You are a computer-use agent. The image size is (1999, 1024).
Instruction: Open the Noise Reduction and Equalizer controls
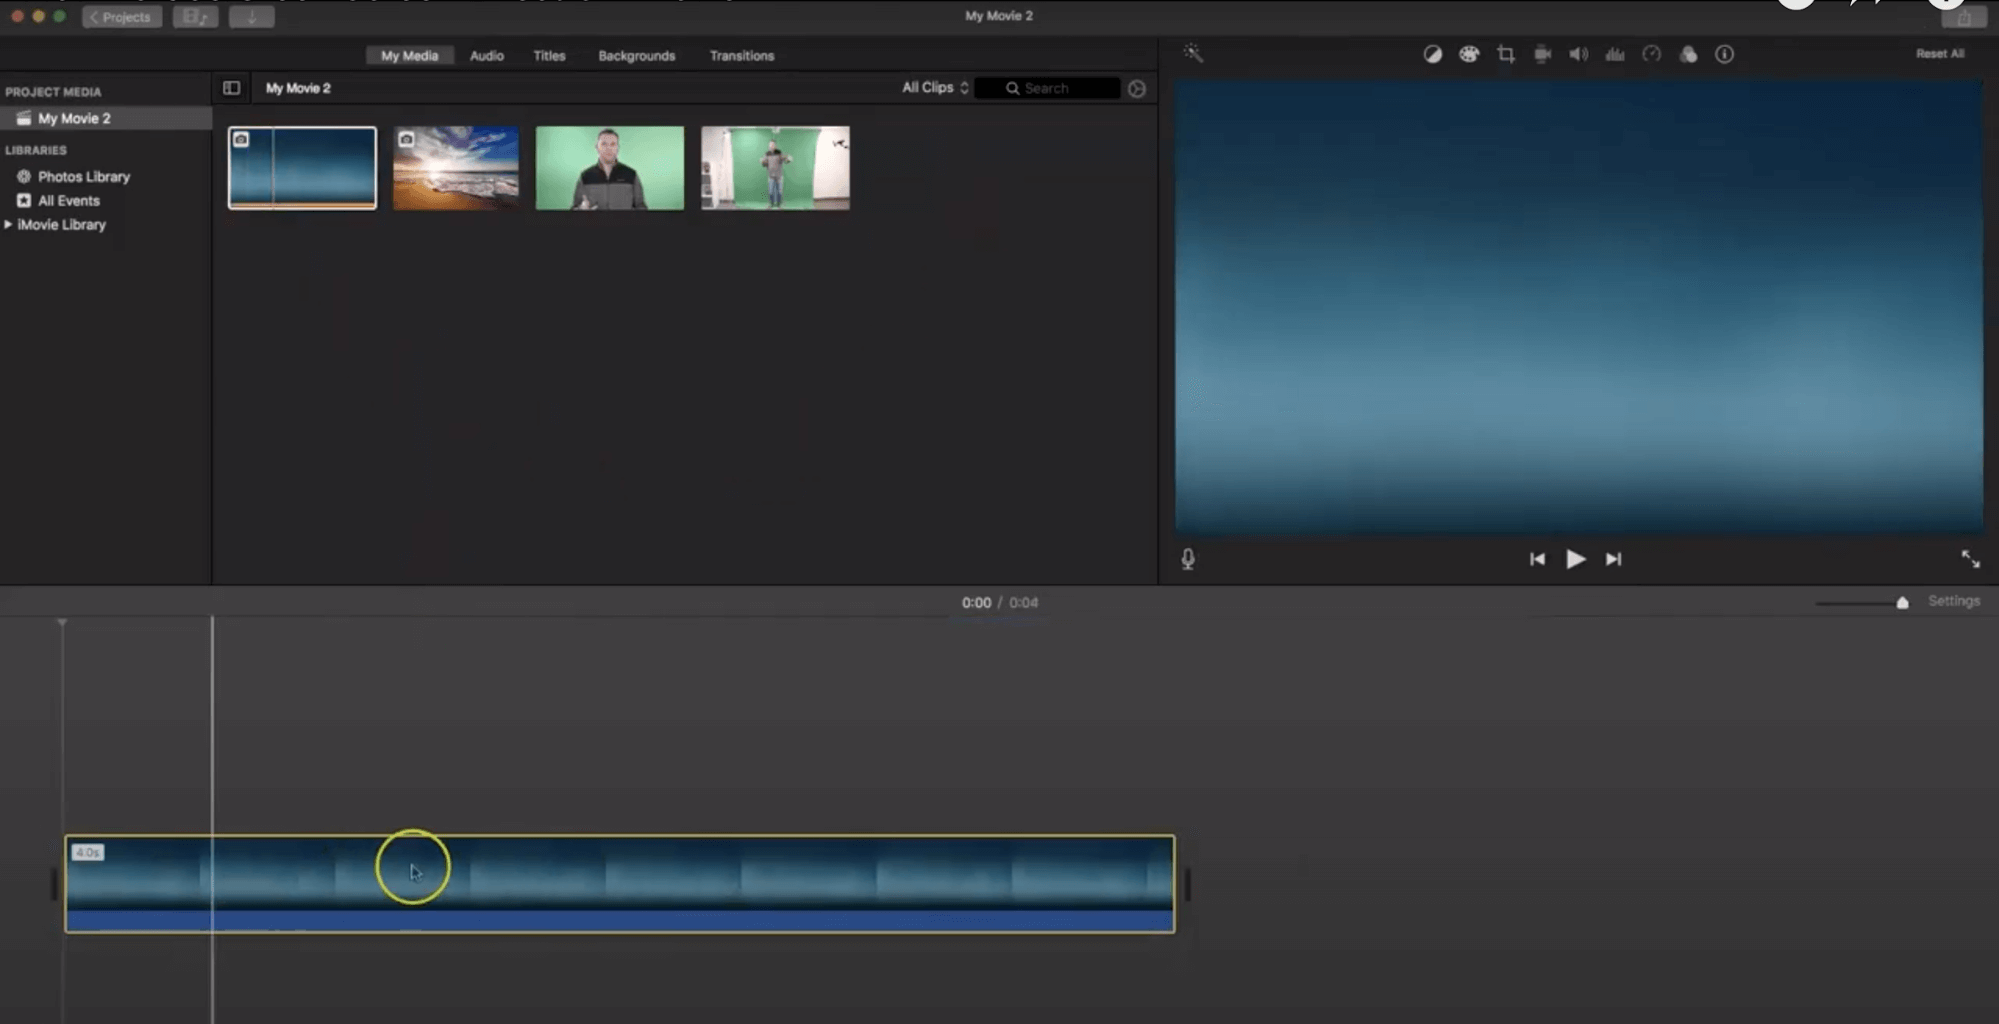point(1615,54)
